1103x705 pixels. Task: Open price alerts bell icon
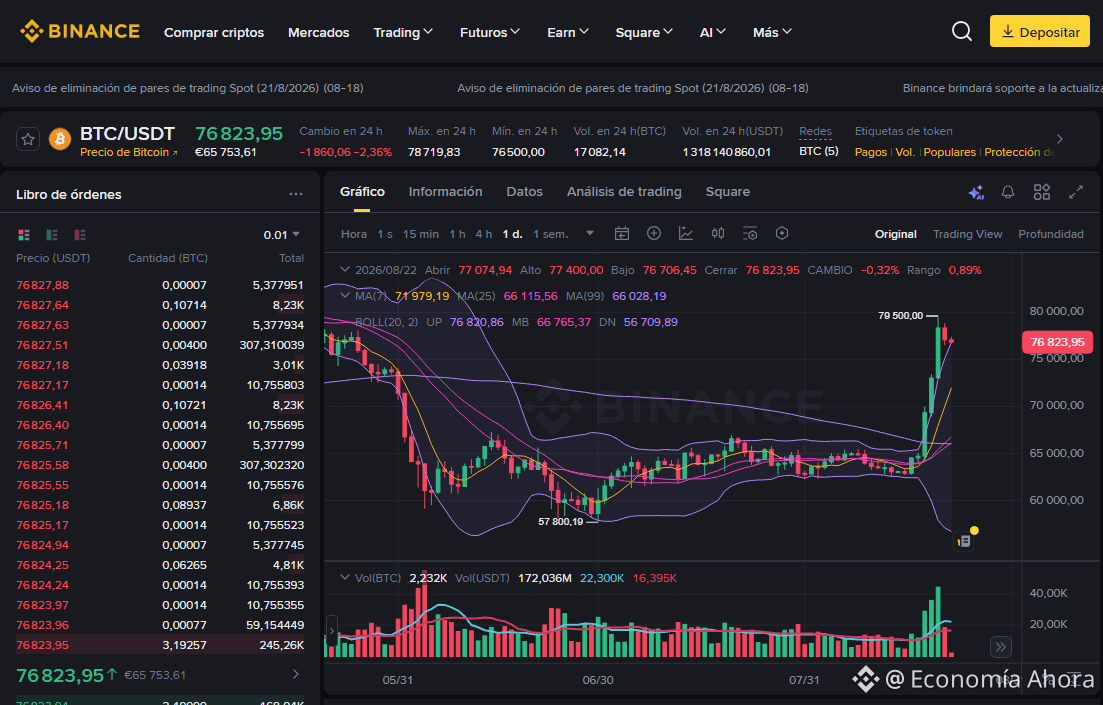click(x=1008, y=192)
